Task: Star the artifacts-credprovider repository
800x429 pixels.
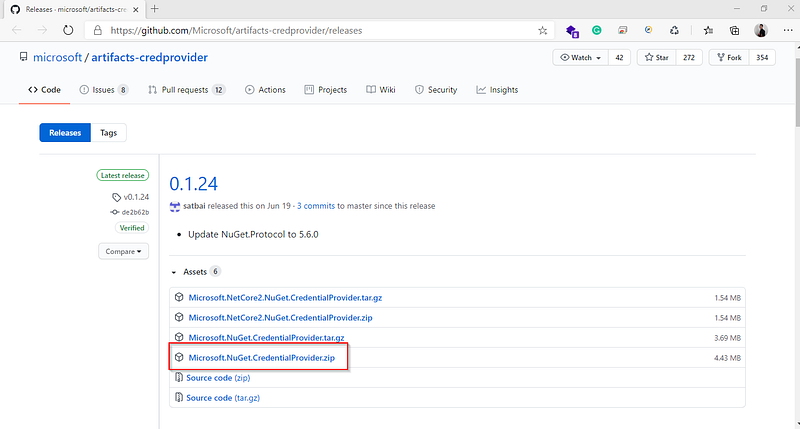Action: click(656, 58)
